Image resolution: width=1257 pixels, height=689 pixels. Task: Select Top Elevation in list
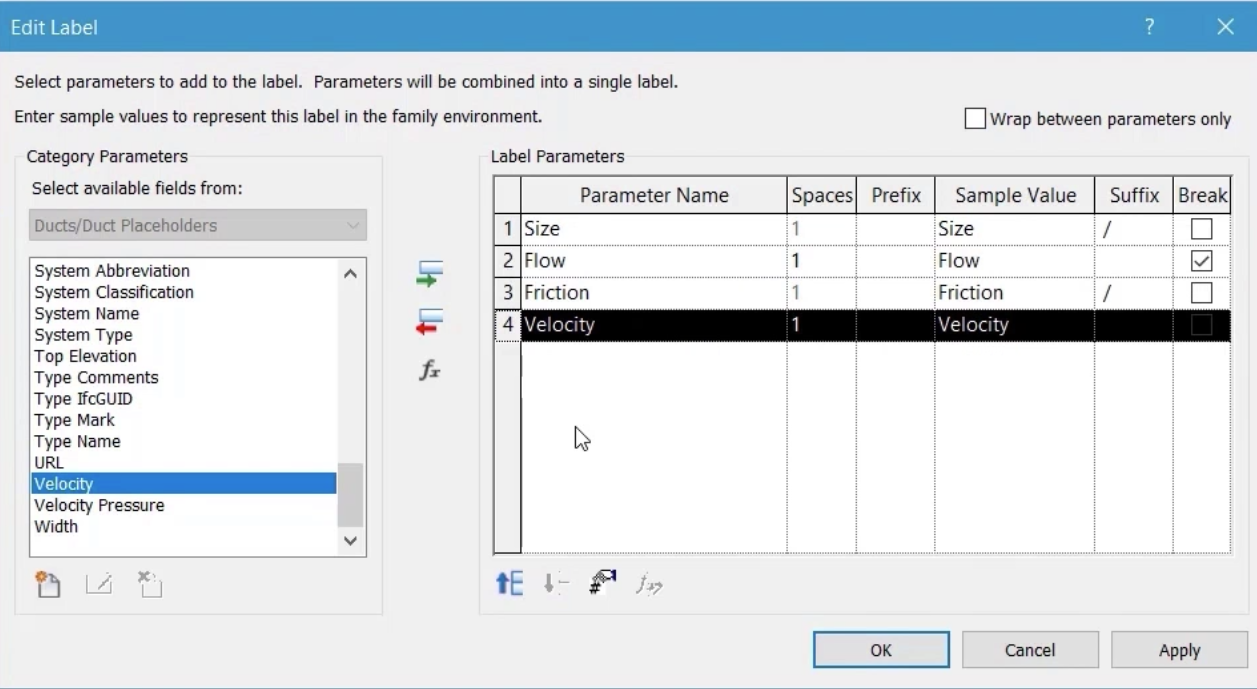coord(85,356)
